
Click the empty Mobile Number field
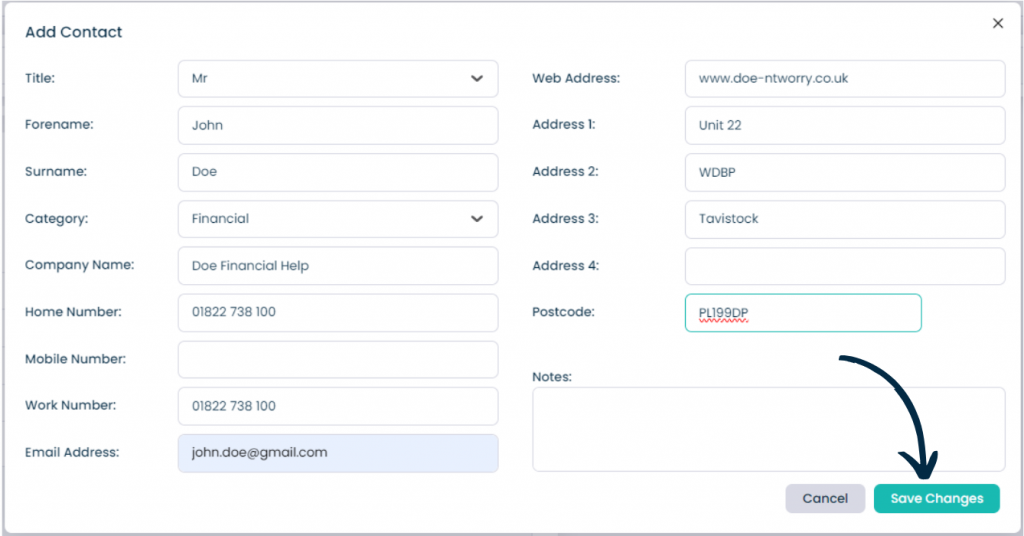click(338, 359)
